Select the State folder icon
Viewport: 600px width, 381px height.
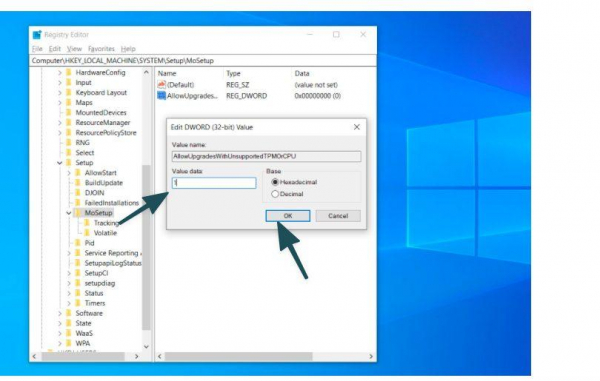click(x=69, y=323)
